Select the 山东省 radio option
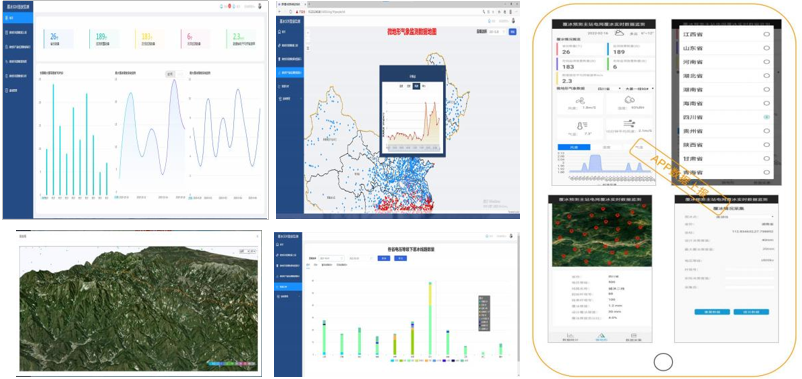Image resolution: width=802 pixels, height=379 pixels. point(766,48)
